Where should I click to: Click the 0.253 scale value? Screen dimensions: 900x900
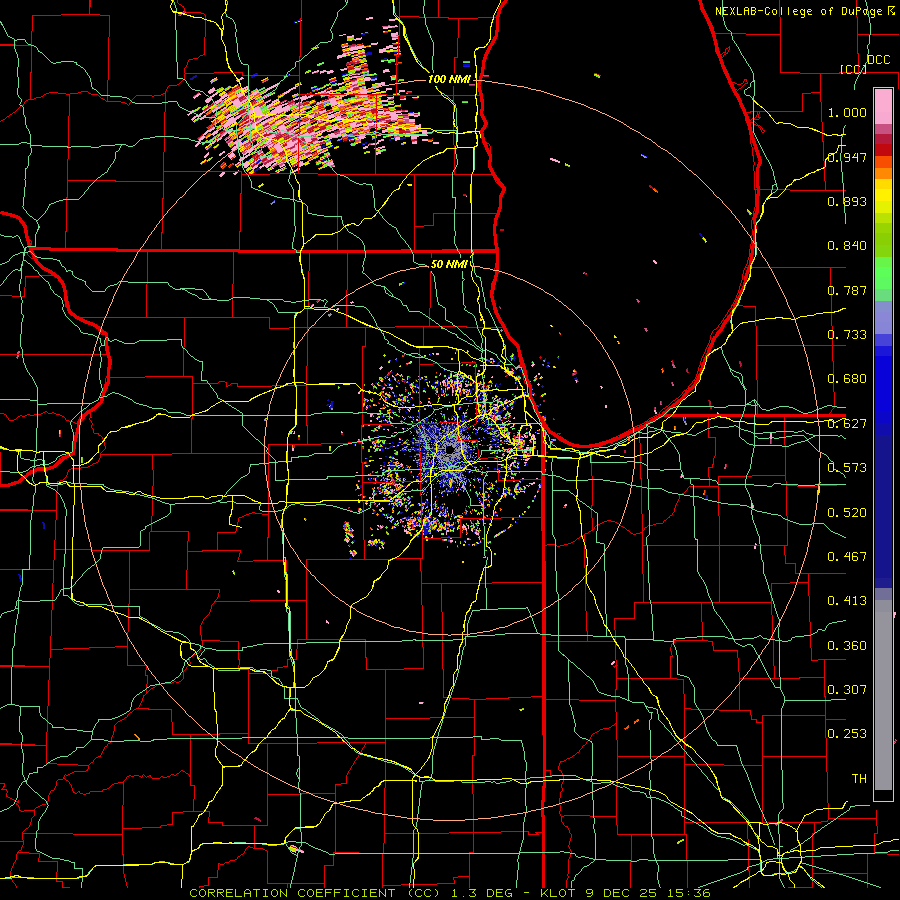tap(847, 734)
